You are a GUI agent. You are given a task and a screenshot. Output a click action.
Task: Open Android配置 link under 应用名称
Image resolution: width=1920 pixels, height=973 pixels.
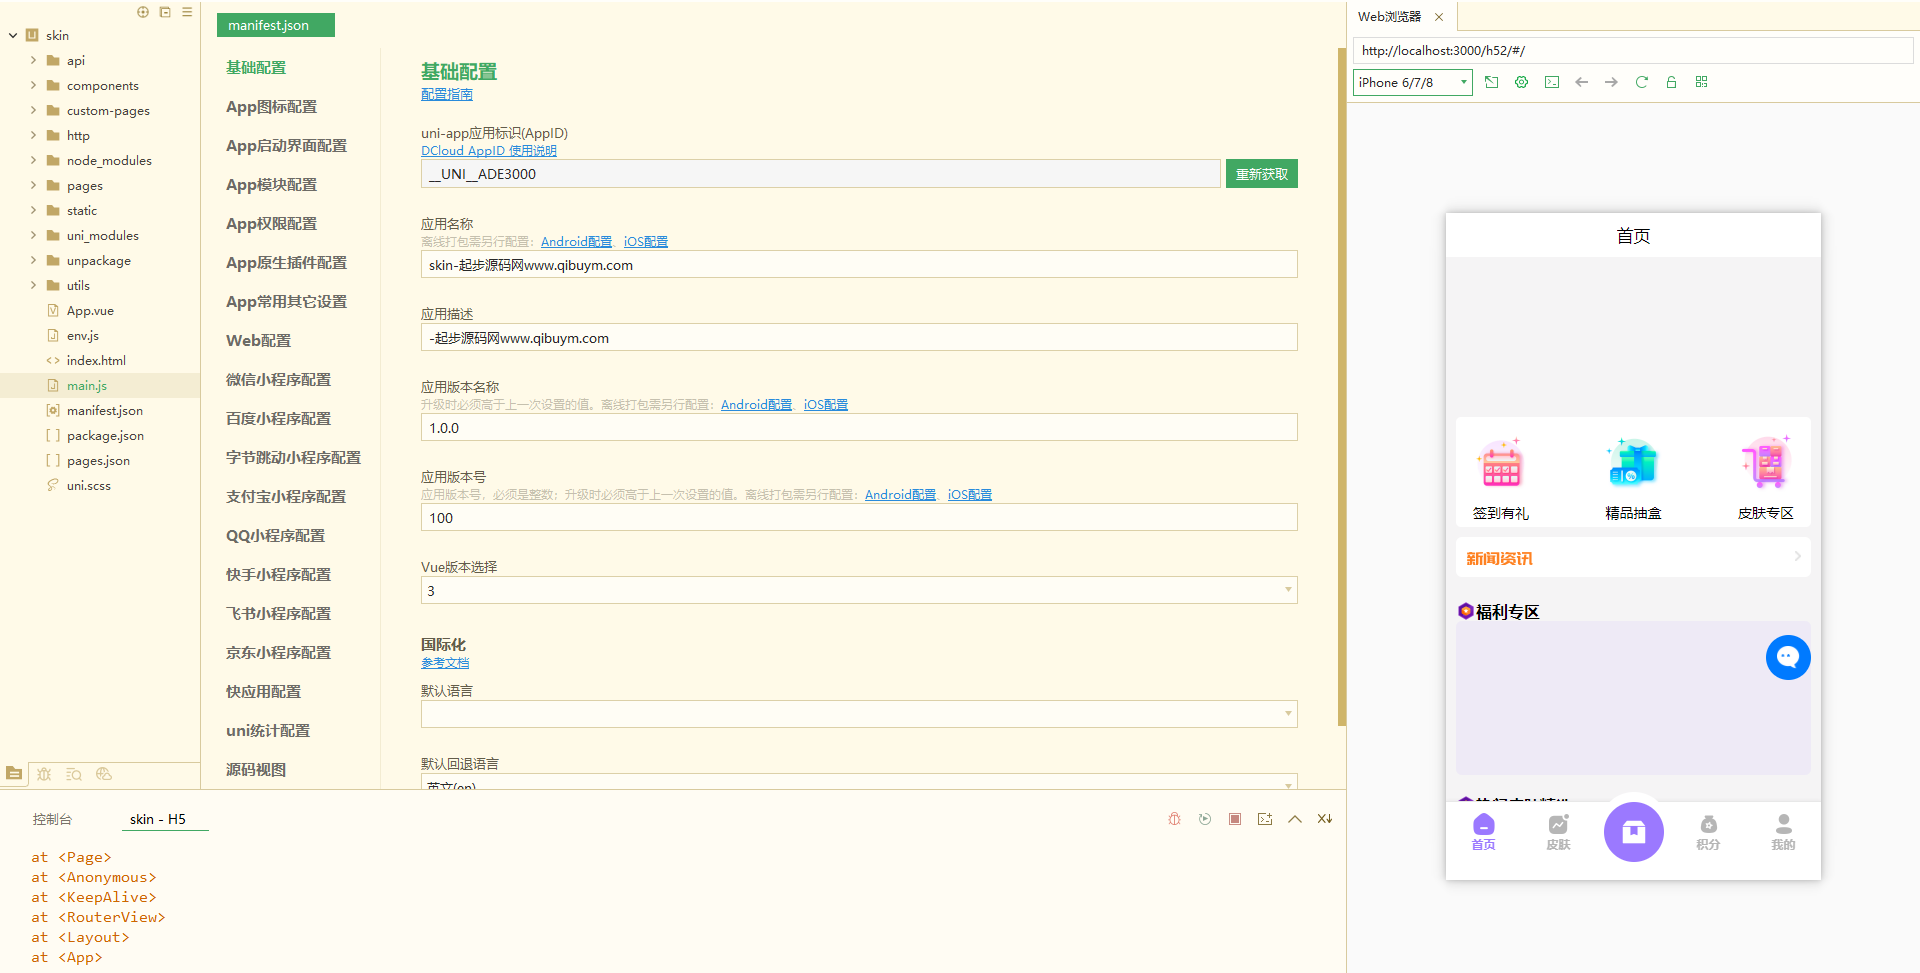(x=576, y=242)
